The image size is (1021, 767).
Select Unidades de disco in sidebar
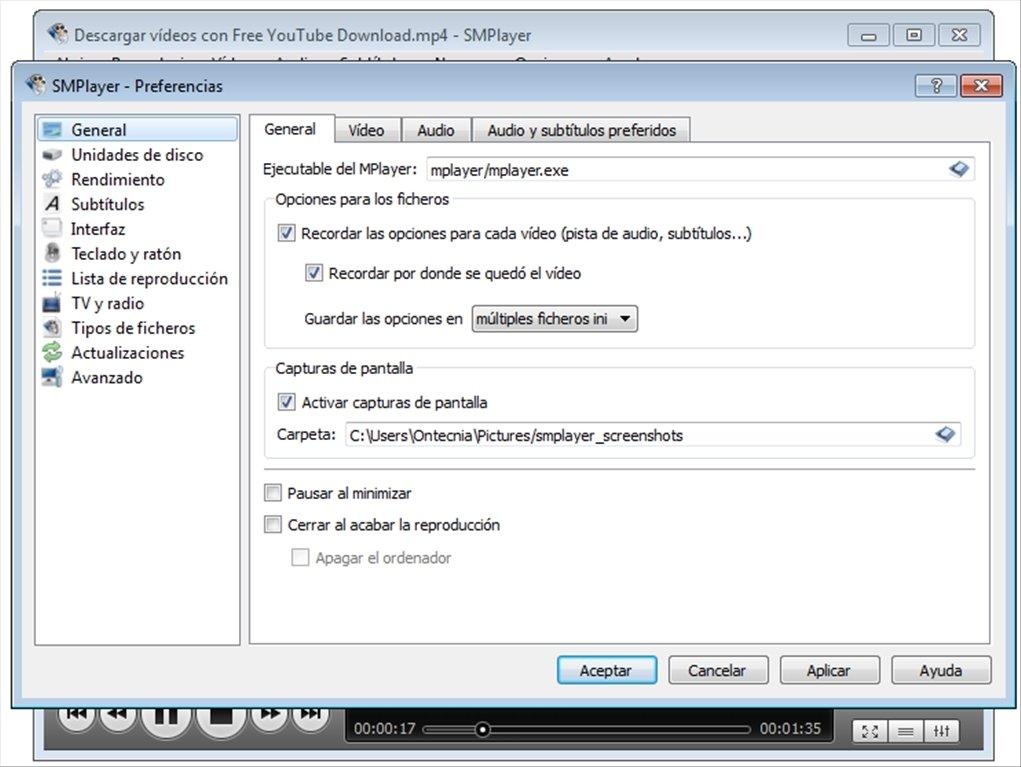click(x=137, y=155)
